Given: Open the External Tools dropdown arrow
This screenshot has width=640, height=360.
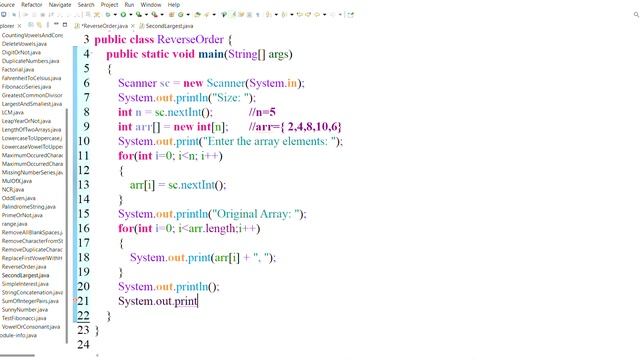Looking at the screenshot, I should (x=162, y=15).
